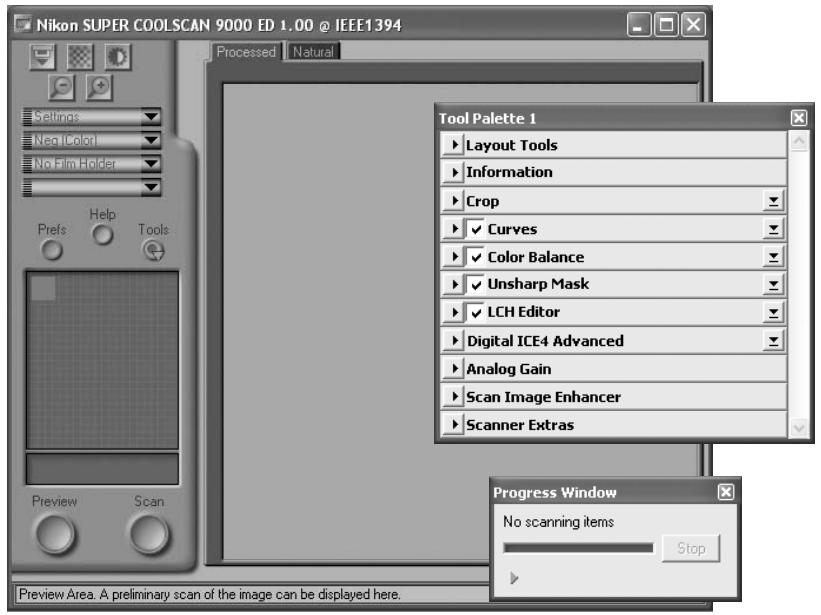The width and height of the screenshot is (821, 615).
Task: Open the Settings dropdown menu
Action: pyautogui.click(x=92, y=116)
